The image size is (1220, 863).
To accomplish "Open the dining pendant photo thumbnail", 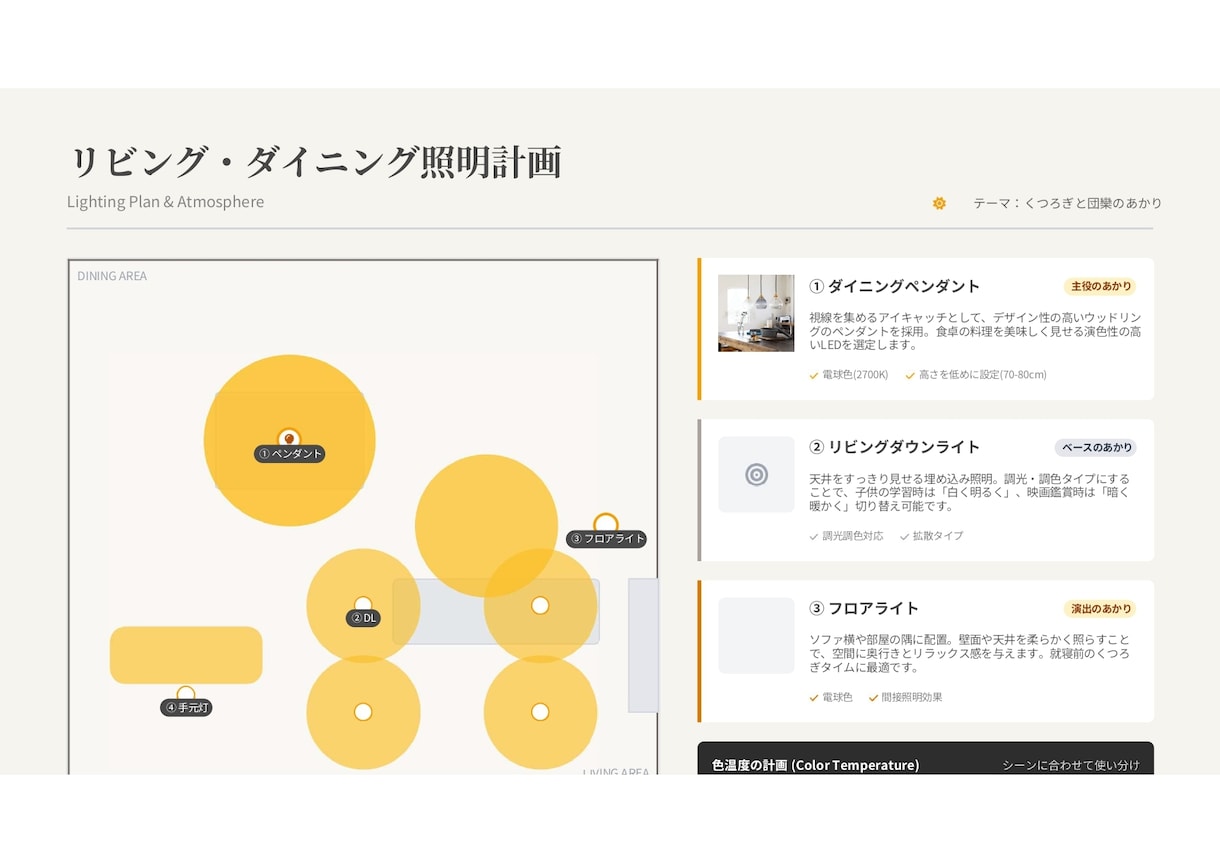I will 756,313.
